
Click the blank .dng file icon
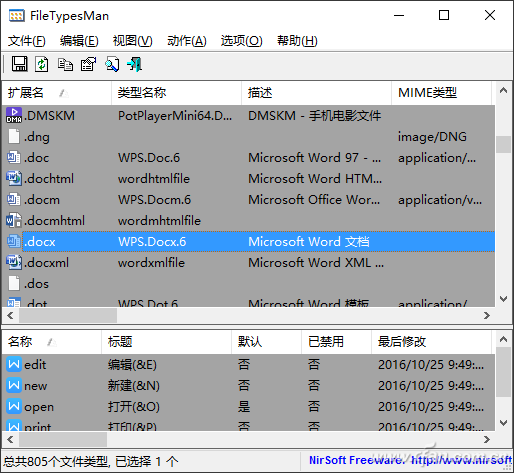[x=14, y=136]
